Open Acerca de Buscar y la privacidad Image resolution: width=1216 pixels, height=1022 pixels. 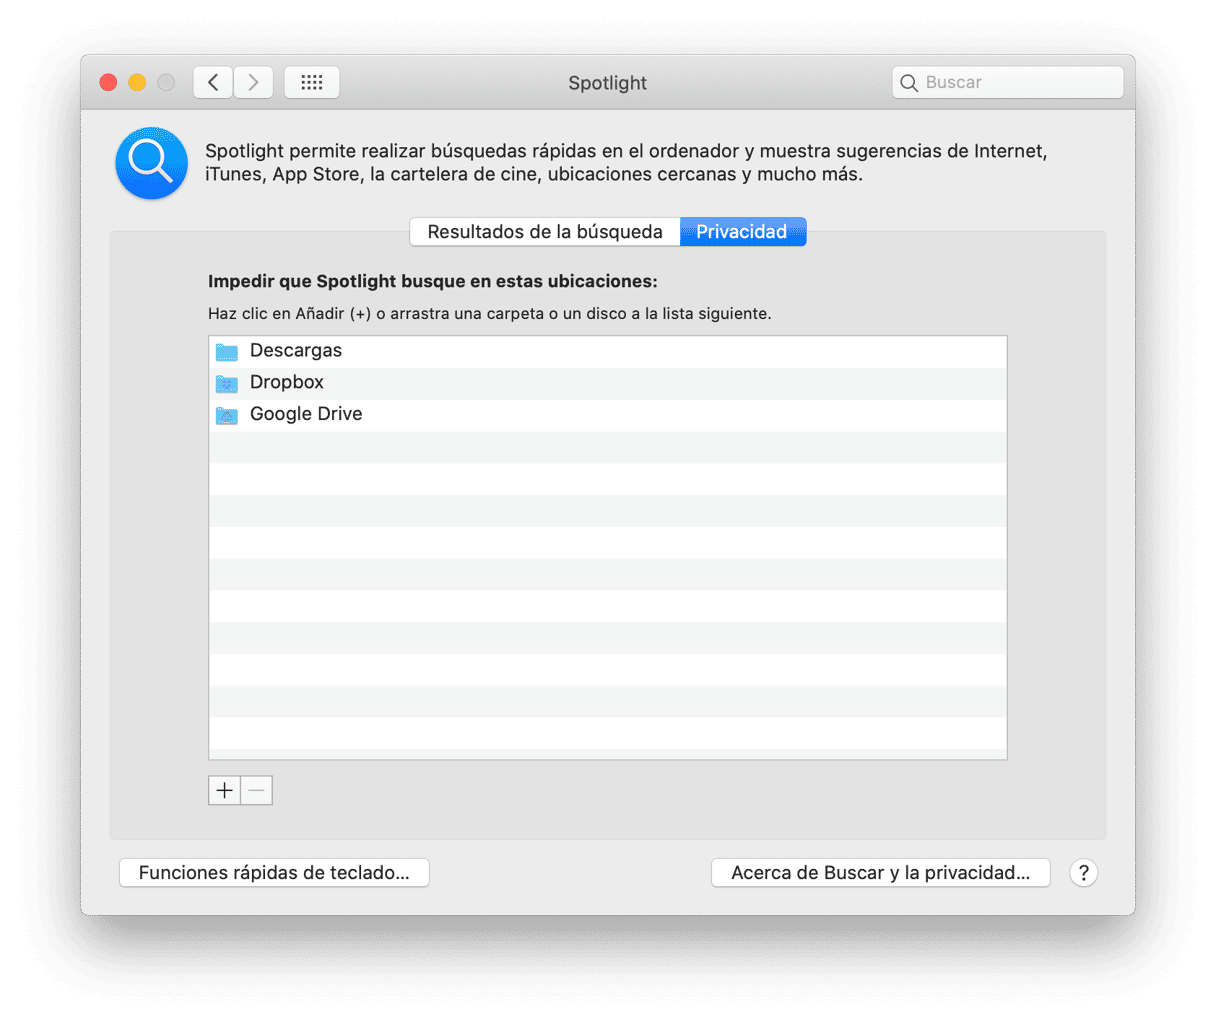880,872
